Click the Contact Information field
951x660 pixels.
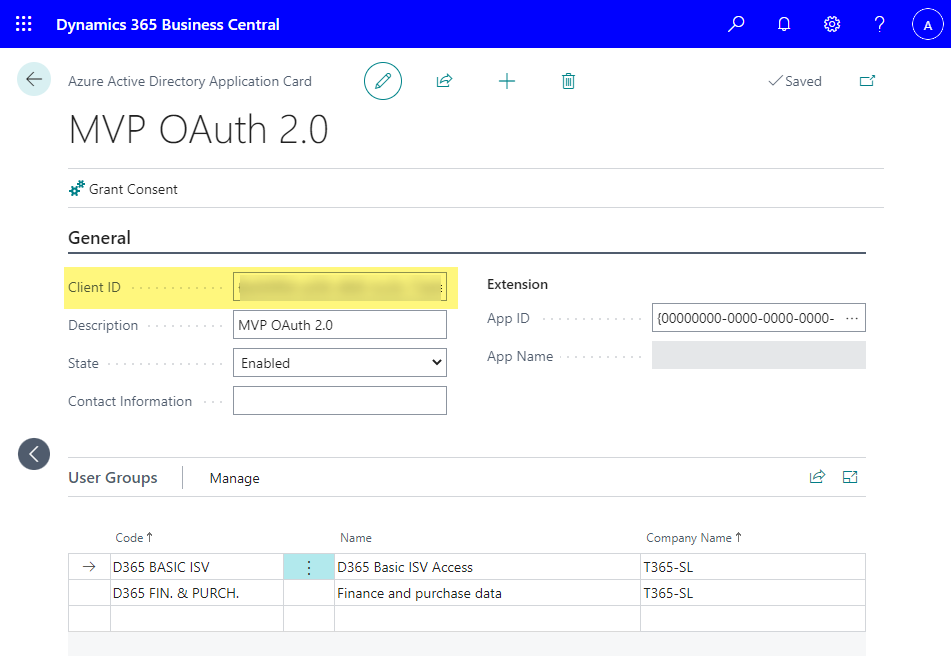tap(340, 401)
